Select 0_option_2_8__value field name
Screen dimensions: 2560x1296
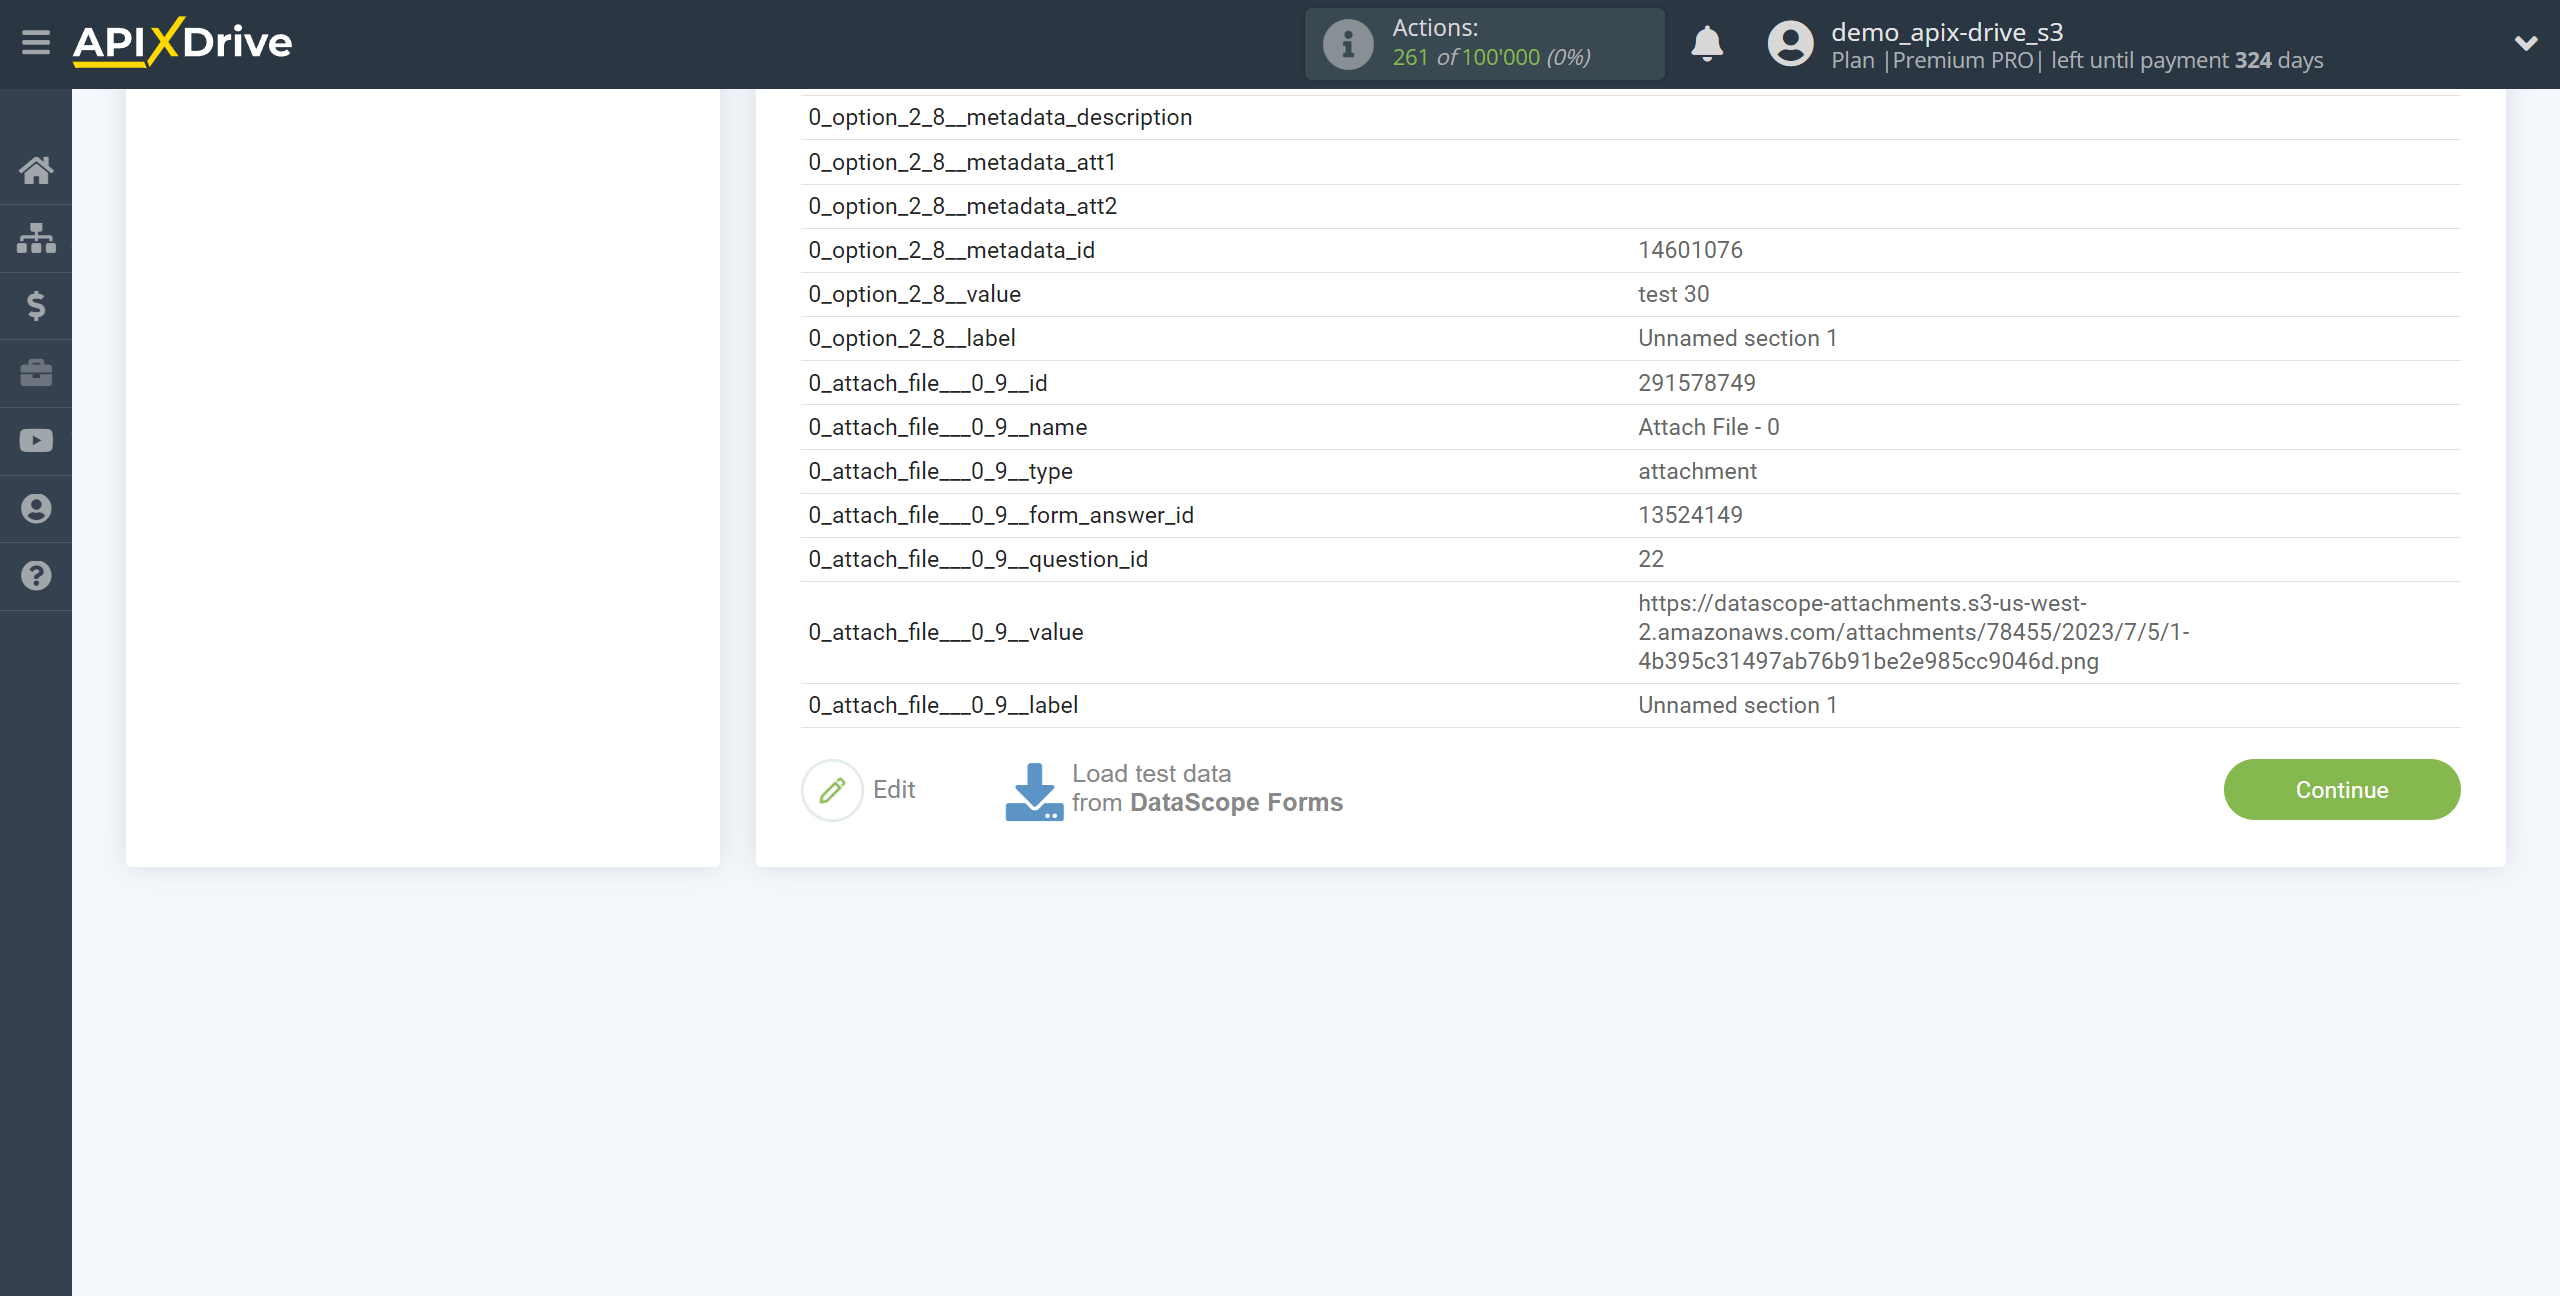914,294
